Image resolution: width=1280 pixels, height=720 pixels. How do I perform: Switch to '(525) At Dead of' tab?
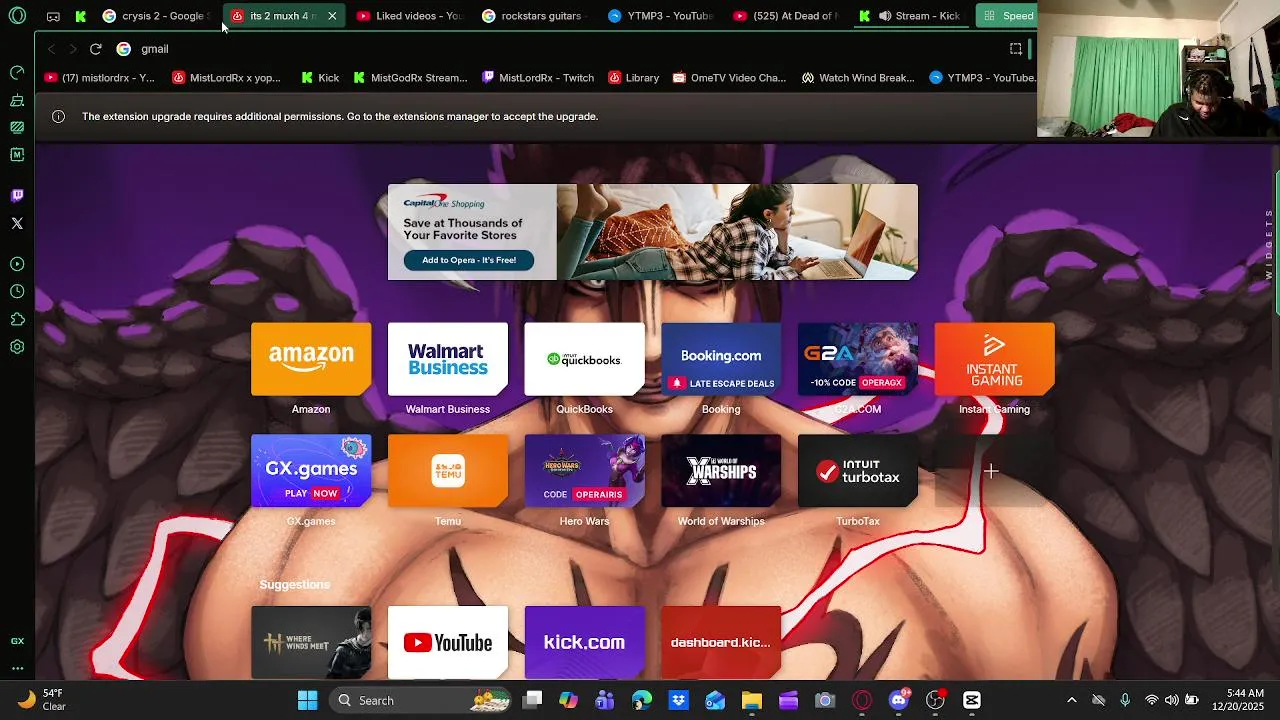pyautogui.click(x=785, y=16)
